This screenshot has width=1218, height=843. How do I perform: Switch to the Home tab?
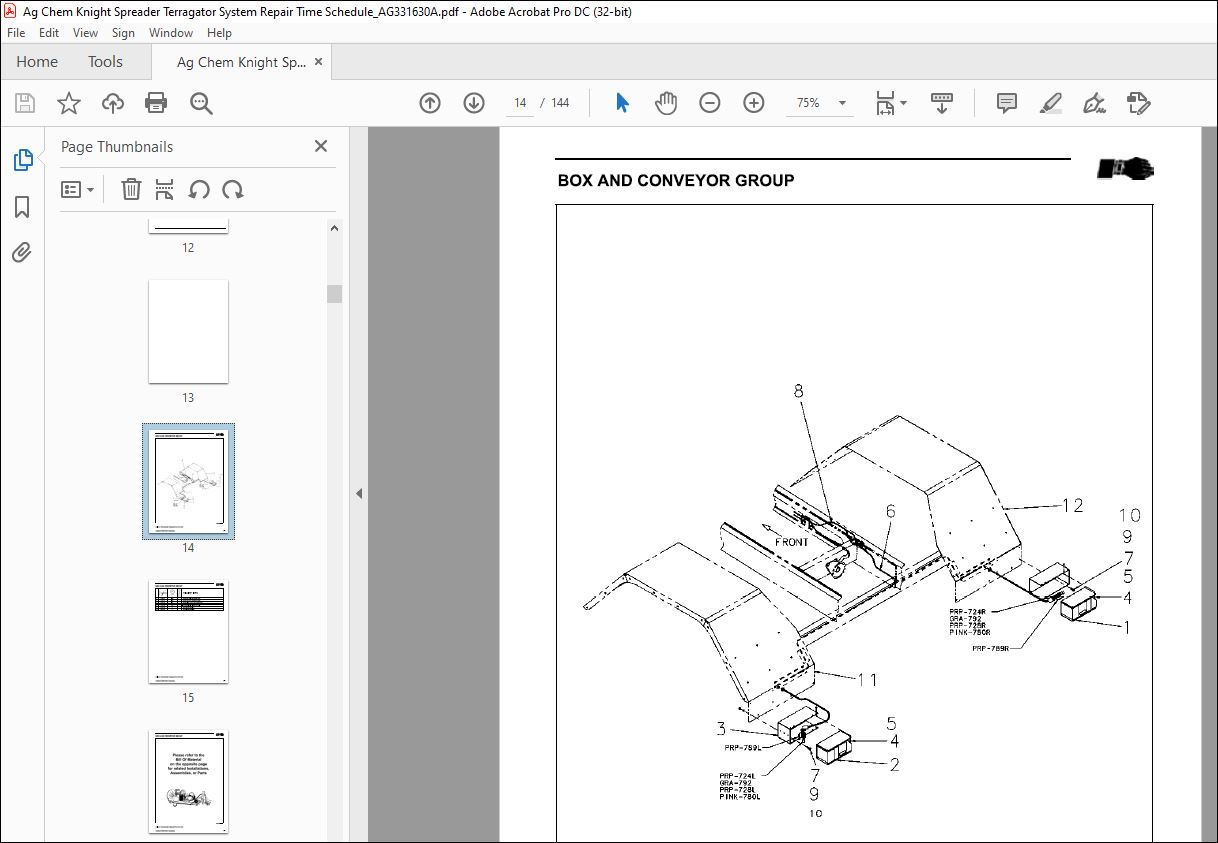click(37, 62)
